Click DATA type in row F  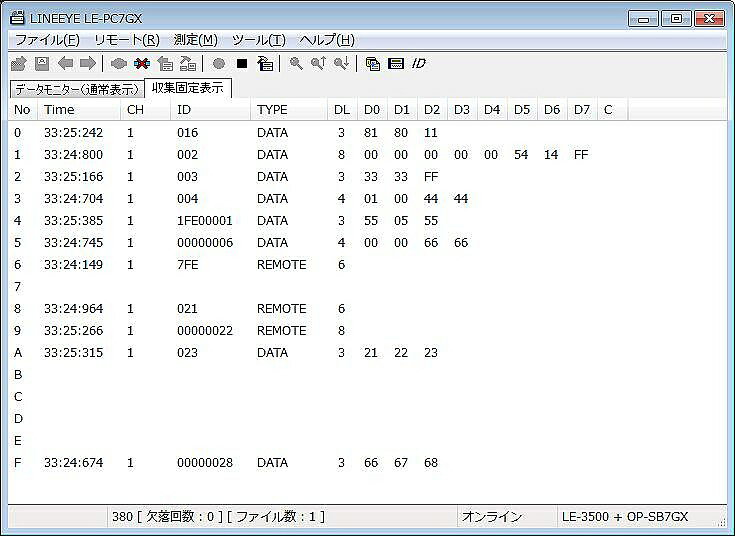pyautogui.click(x=272, y=463)
